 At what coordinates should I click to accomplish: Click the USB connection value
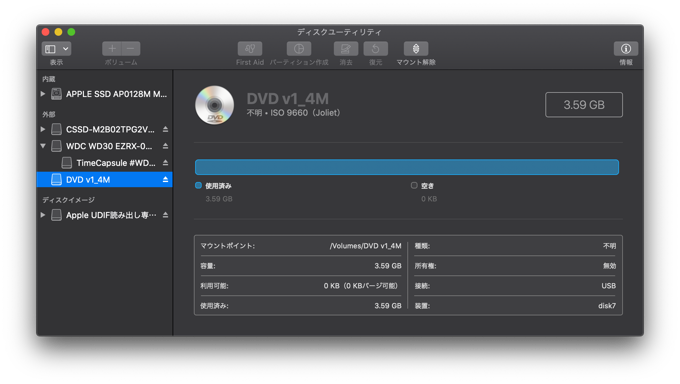[x=608, y=286]
